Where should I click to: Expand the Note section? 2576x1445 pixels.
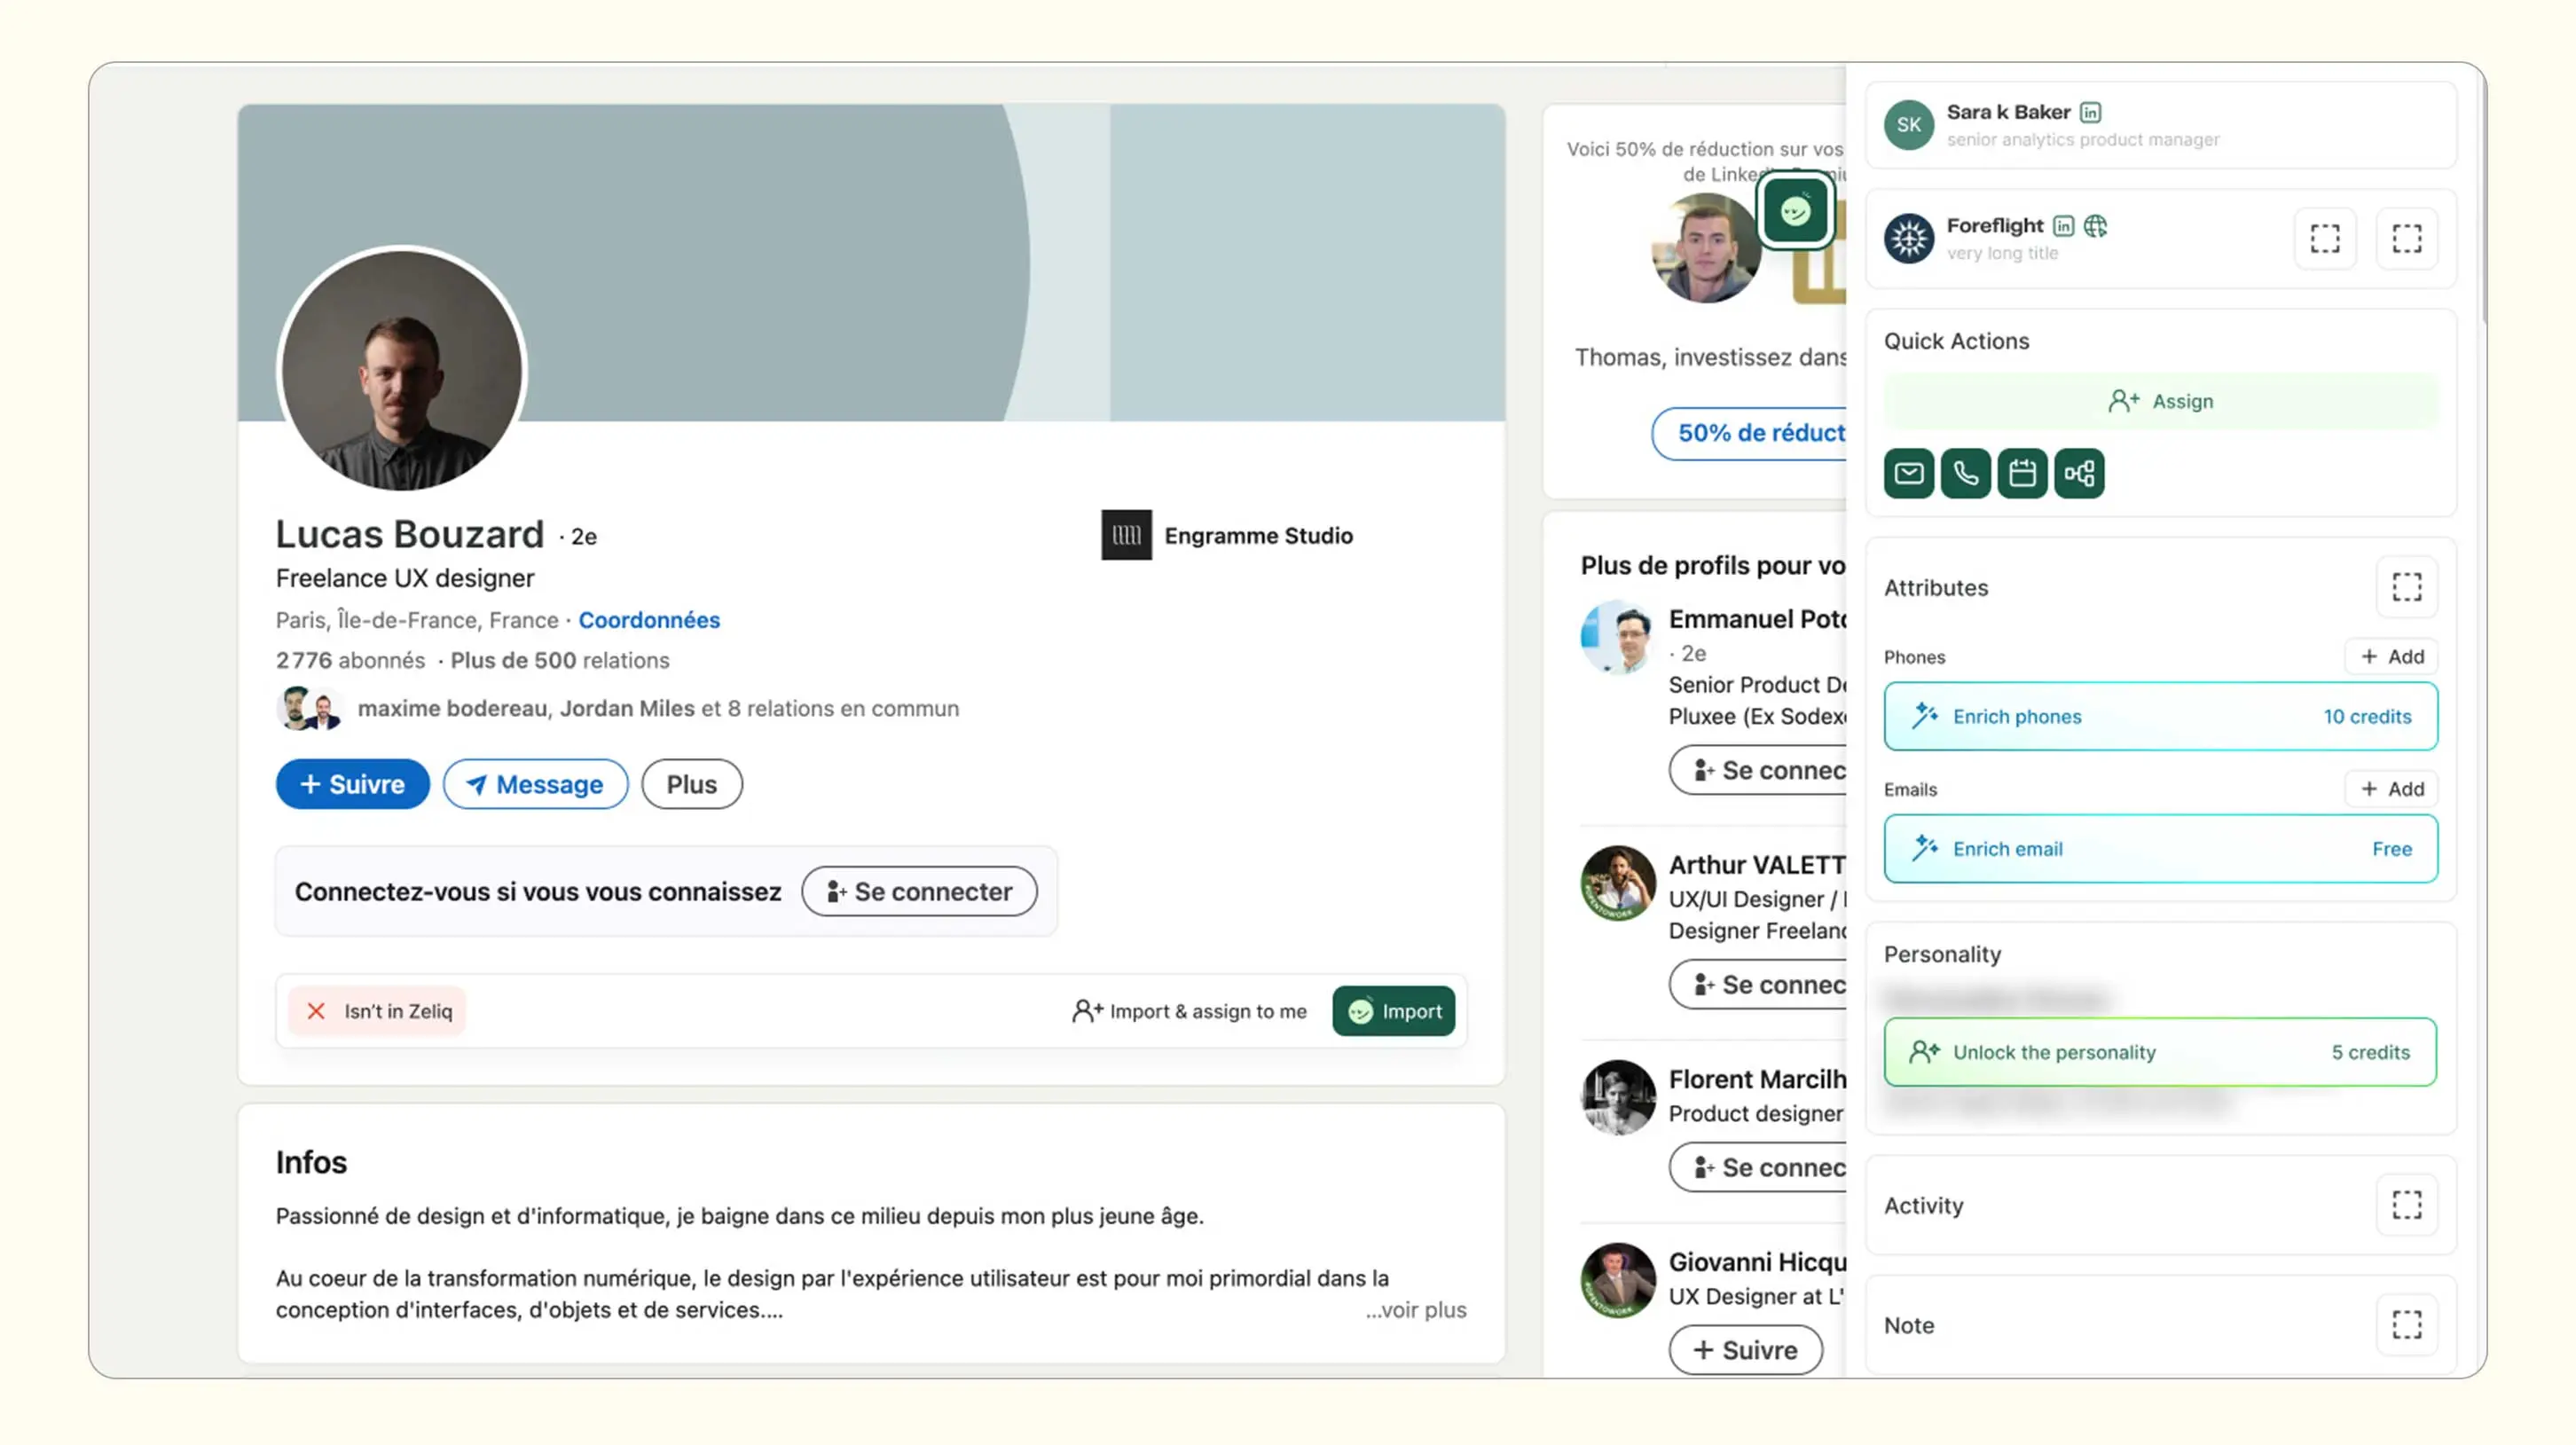(2406, 1325)
